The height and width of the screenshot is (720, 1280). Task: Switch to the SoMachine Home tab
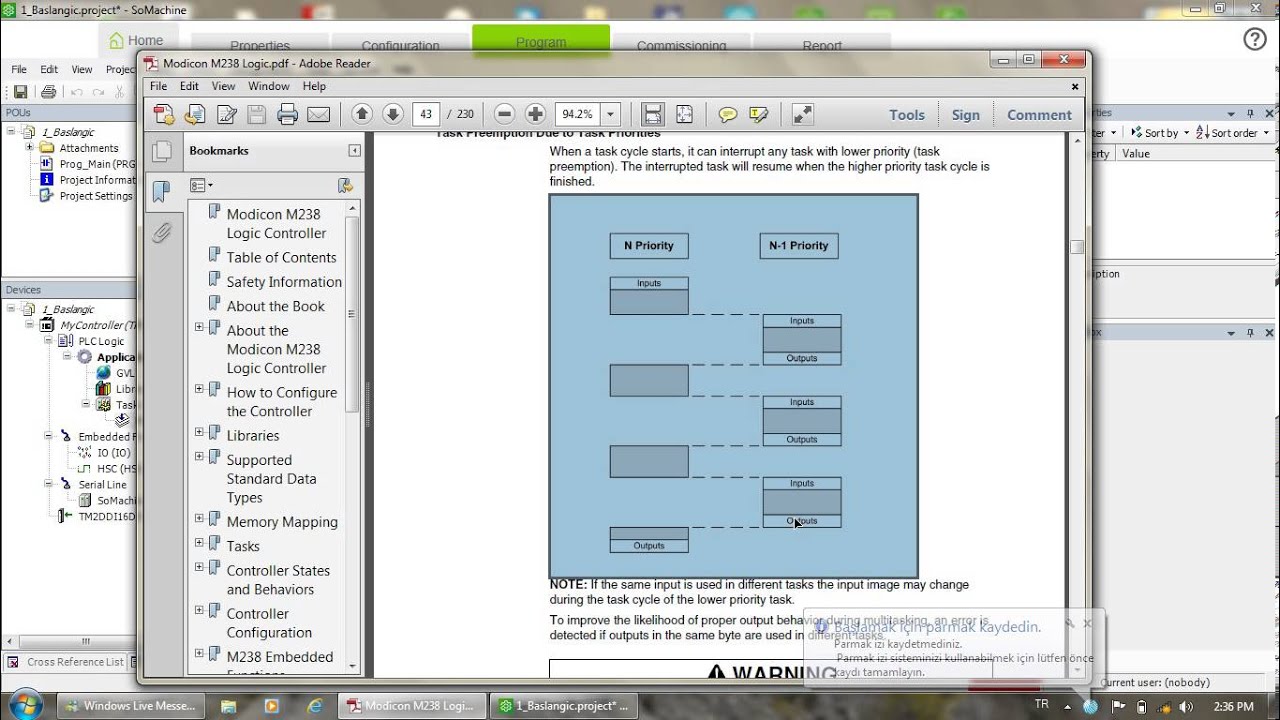137,41
